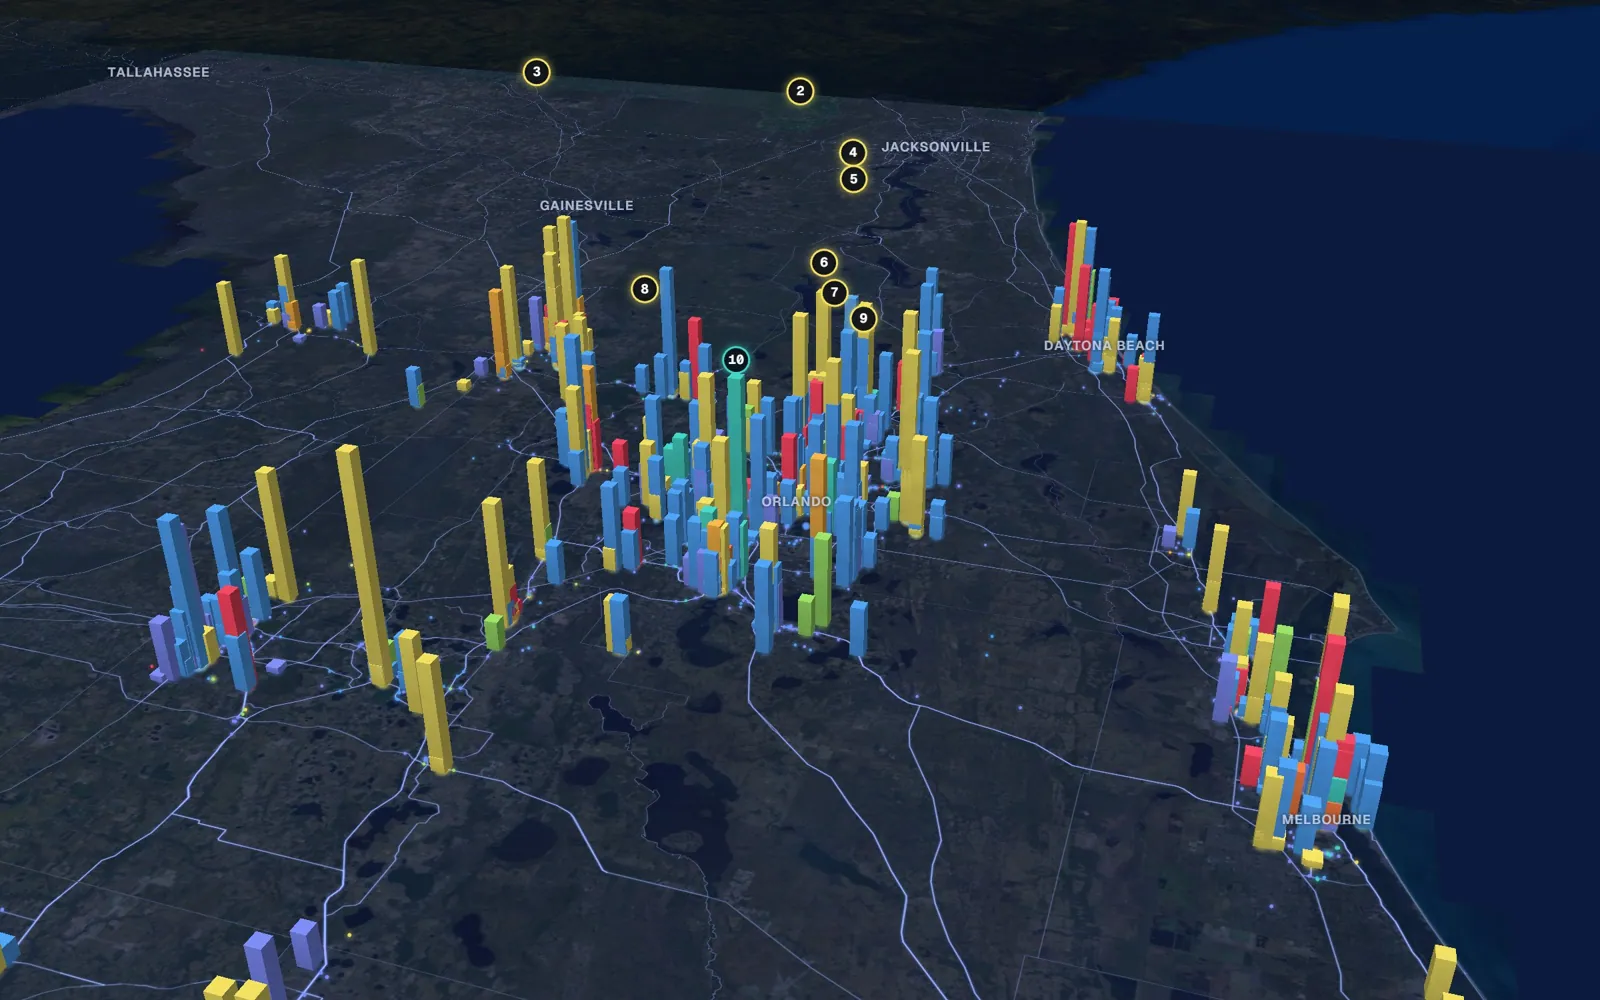Open map marker number 7
This screenshot has height=1000, width=1600.
(x=834, y=293)
